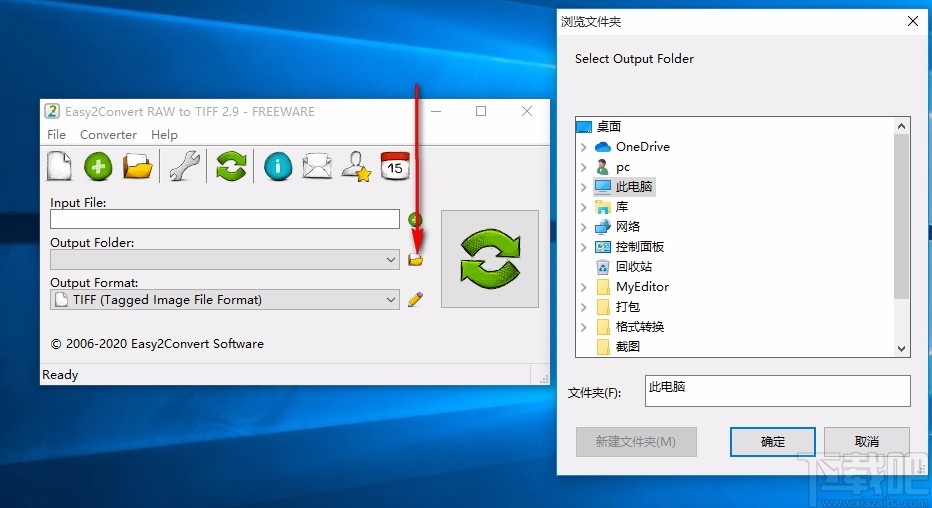The image size is (932, 508).
Task: Click the folder tree scroll down arrow
Action: (x=901, y=349)
